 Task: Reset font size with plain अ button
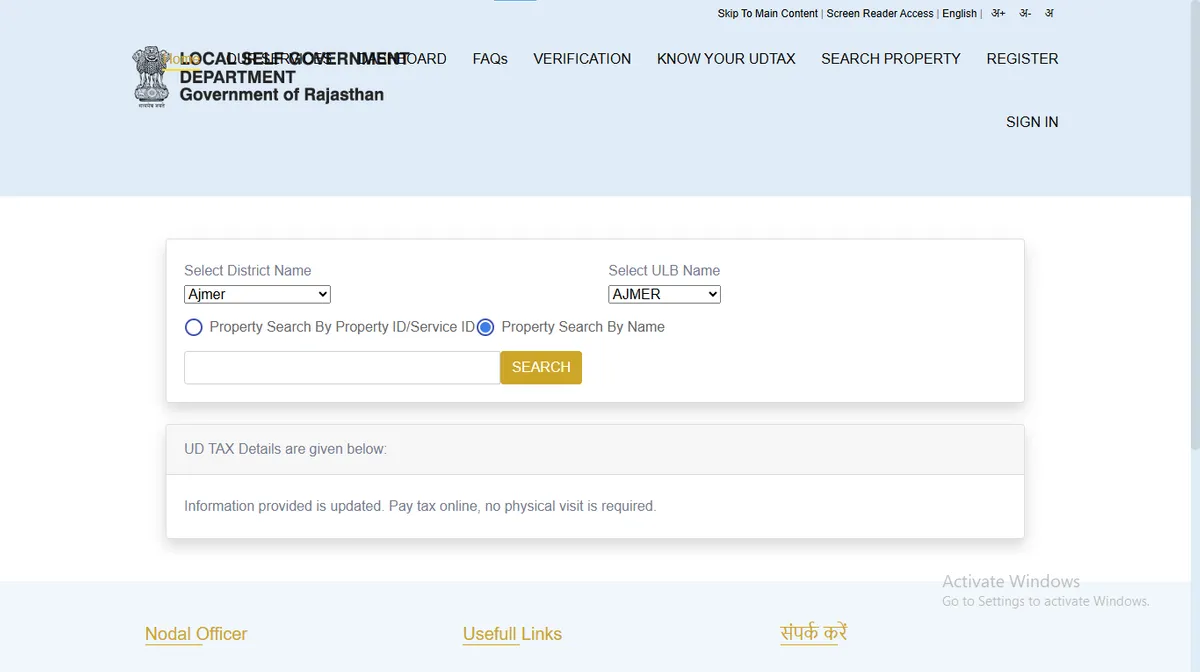[x=1049, y=14]
